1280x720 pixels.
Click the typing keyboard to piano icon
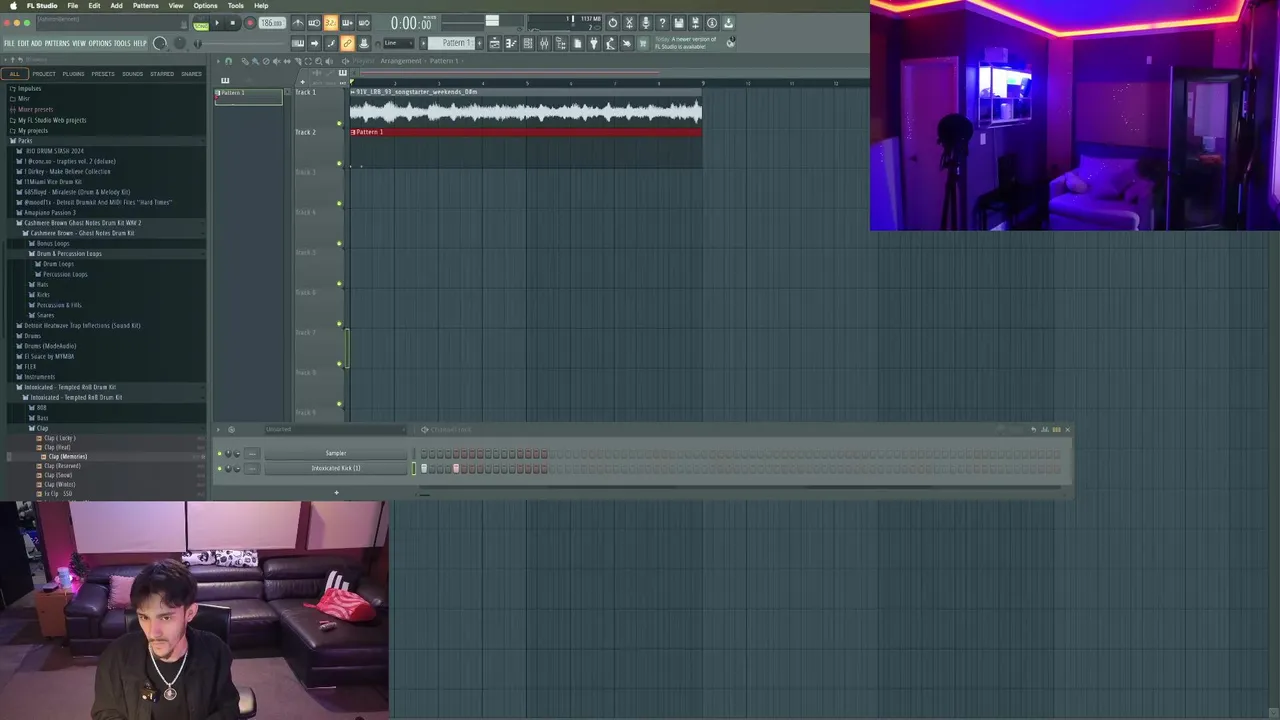[x=298, y=43]
